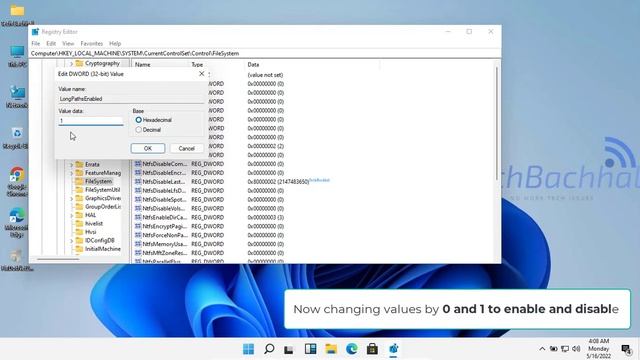Screen dimensions: 640x360
Task: Select the Hvsi key folder
Action: [x=91, y=232]
